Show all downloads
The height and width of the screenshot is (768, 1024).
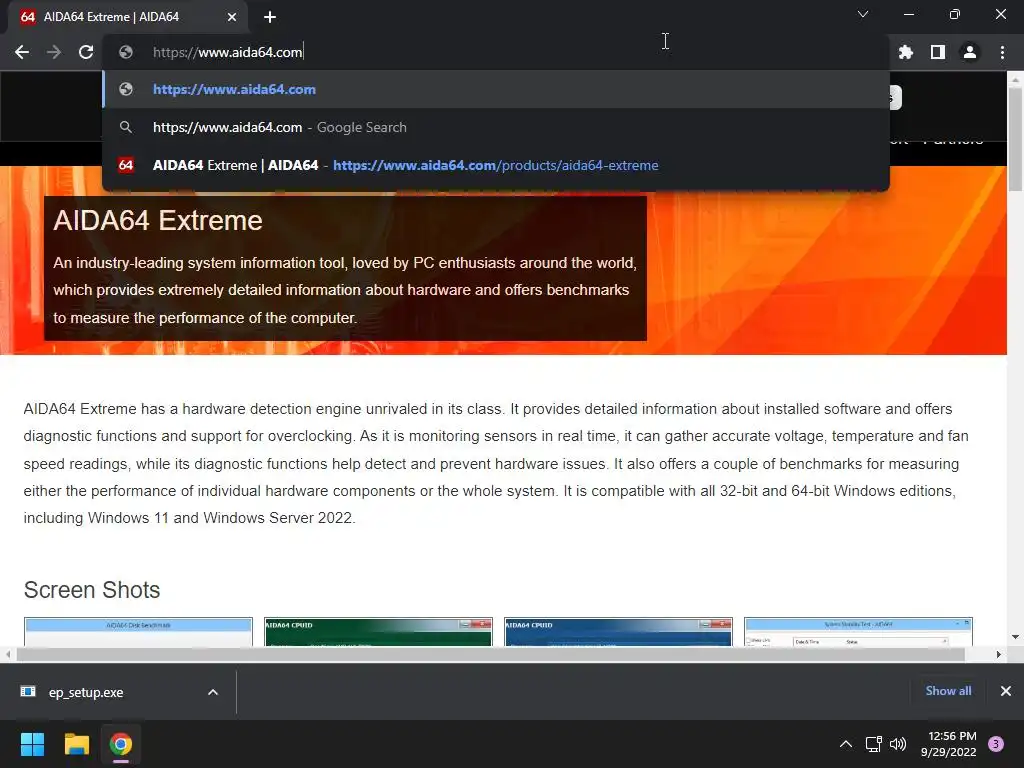click(x=948, y=691)
